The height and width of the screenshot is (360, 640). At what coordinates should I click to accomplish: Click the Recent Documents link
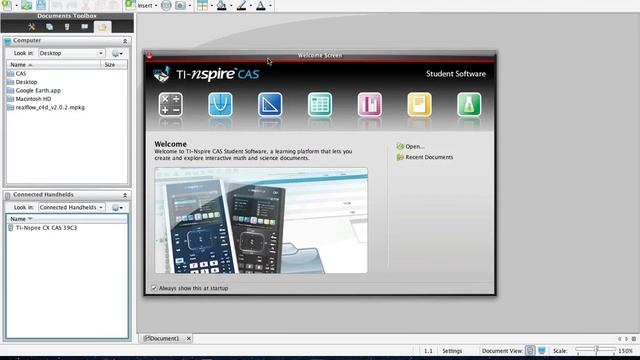pyautogui.click(x=425, y=157)
